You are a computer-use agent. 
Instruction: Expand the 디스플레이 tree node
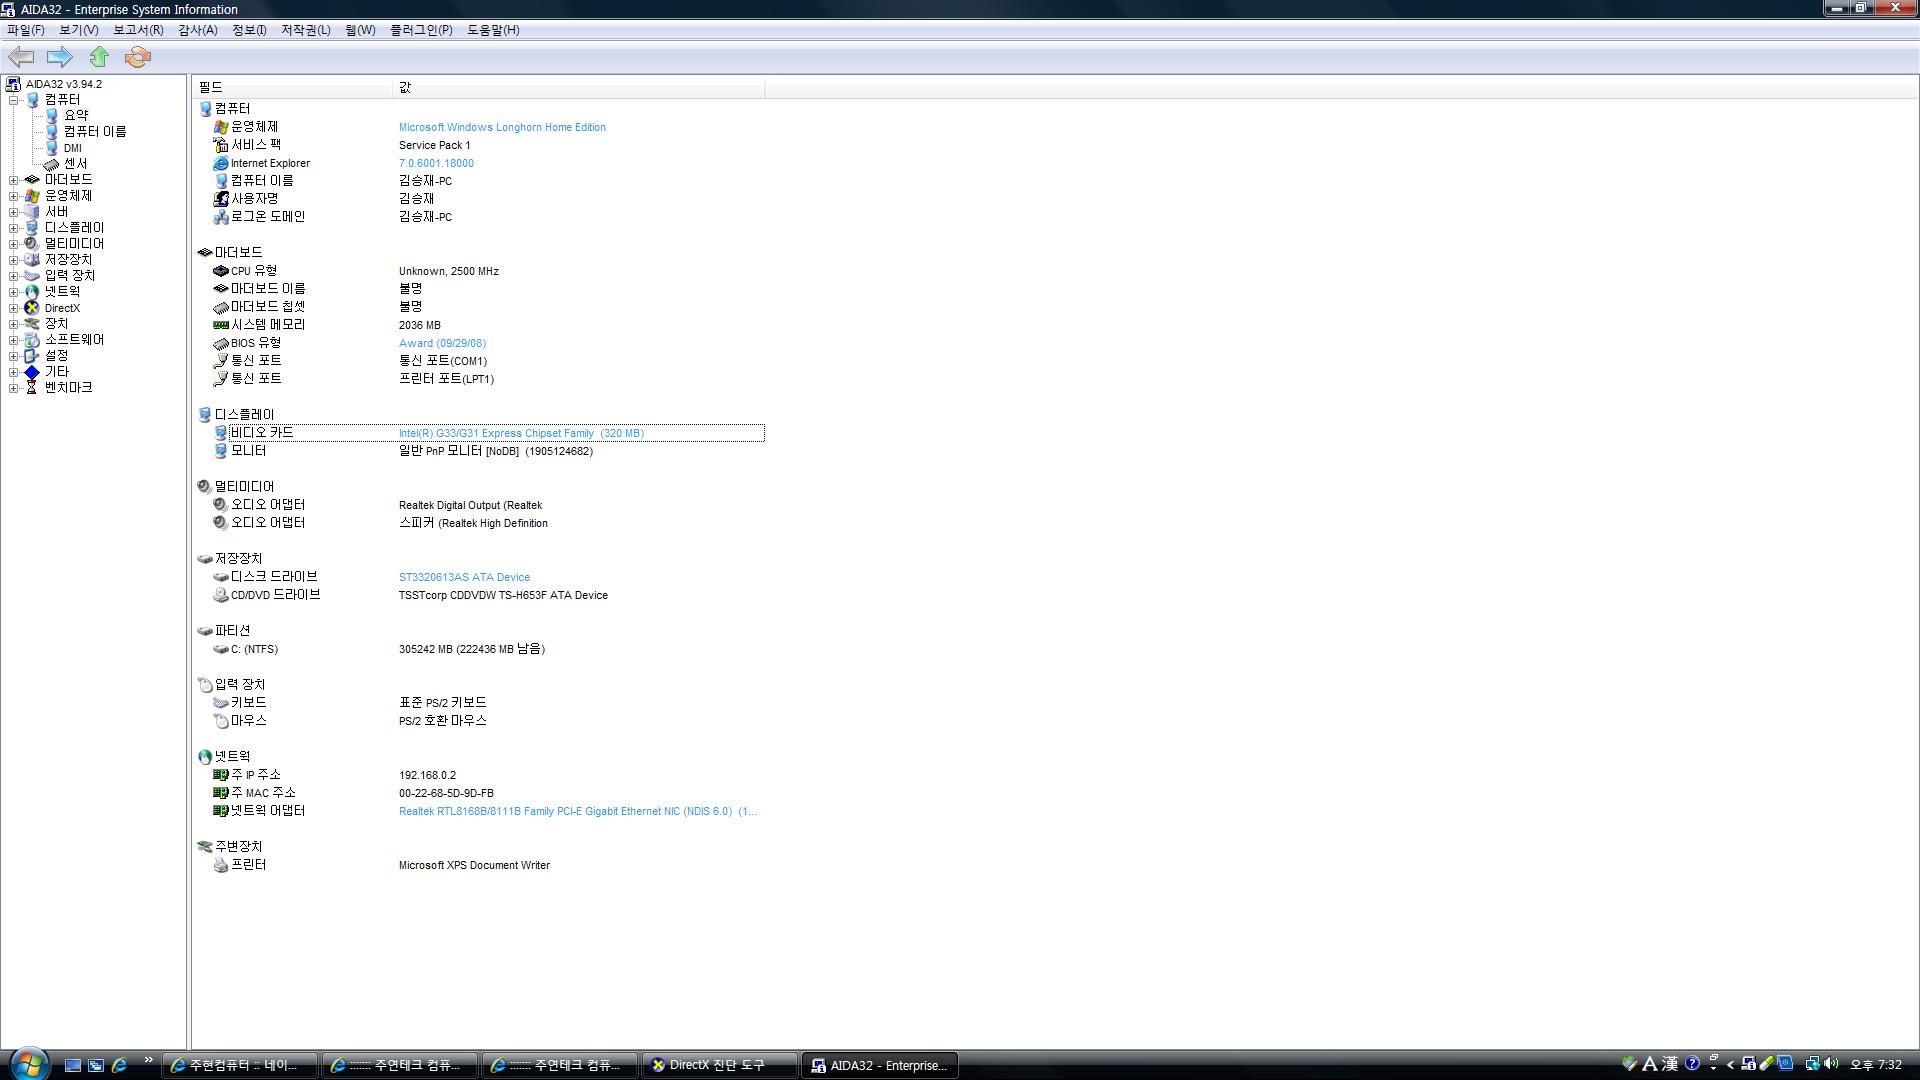13,228
